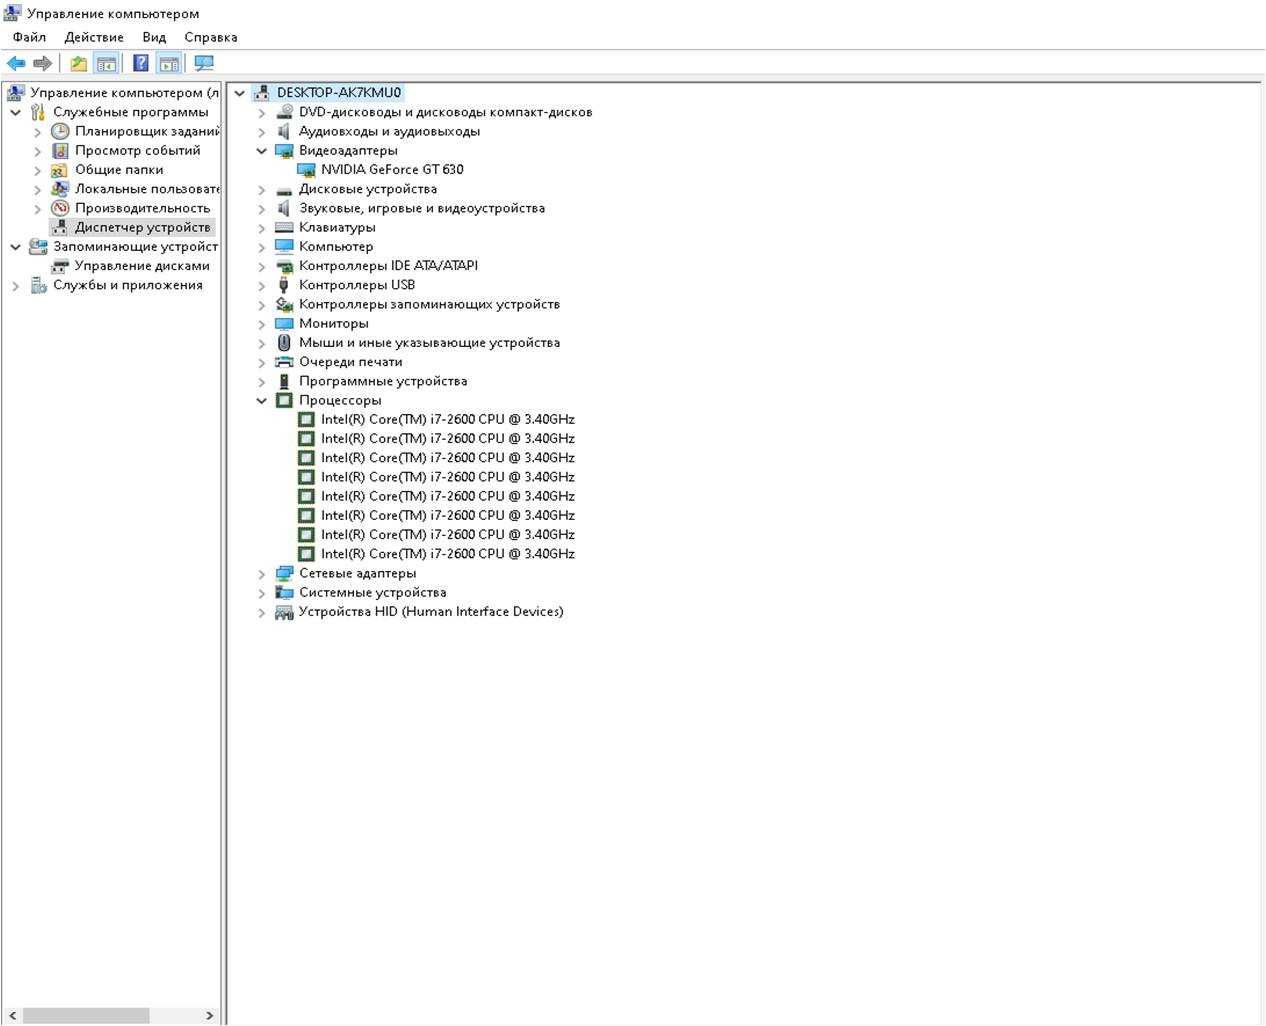Expand the Аудиовходы и аудиовыходы node
This screenshot has height=1026, width=1266.
click(x=262, y=132)
